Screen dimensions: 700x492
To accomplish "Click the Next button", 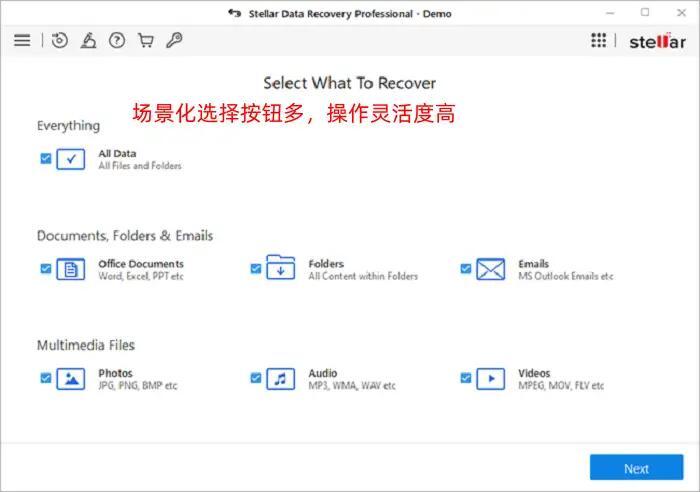I will (637, 467).
